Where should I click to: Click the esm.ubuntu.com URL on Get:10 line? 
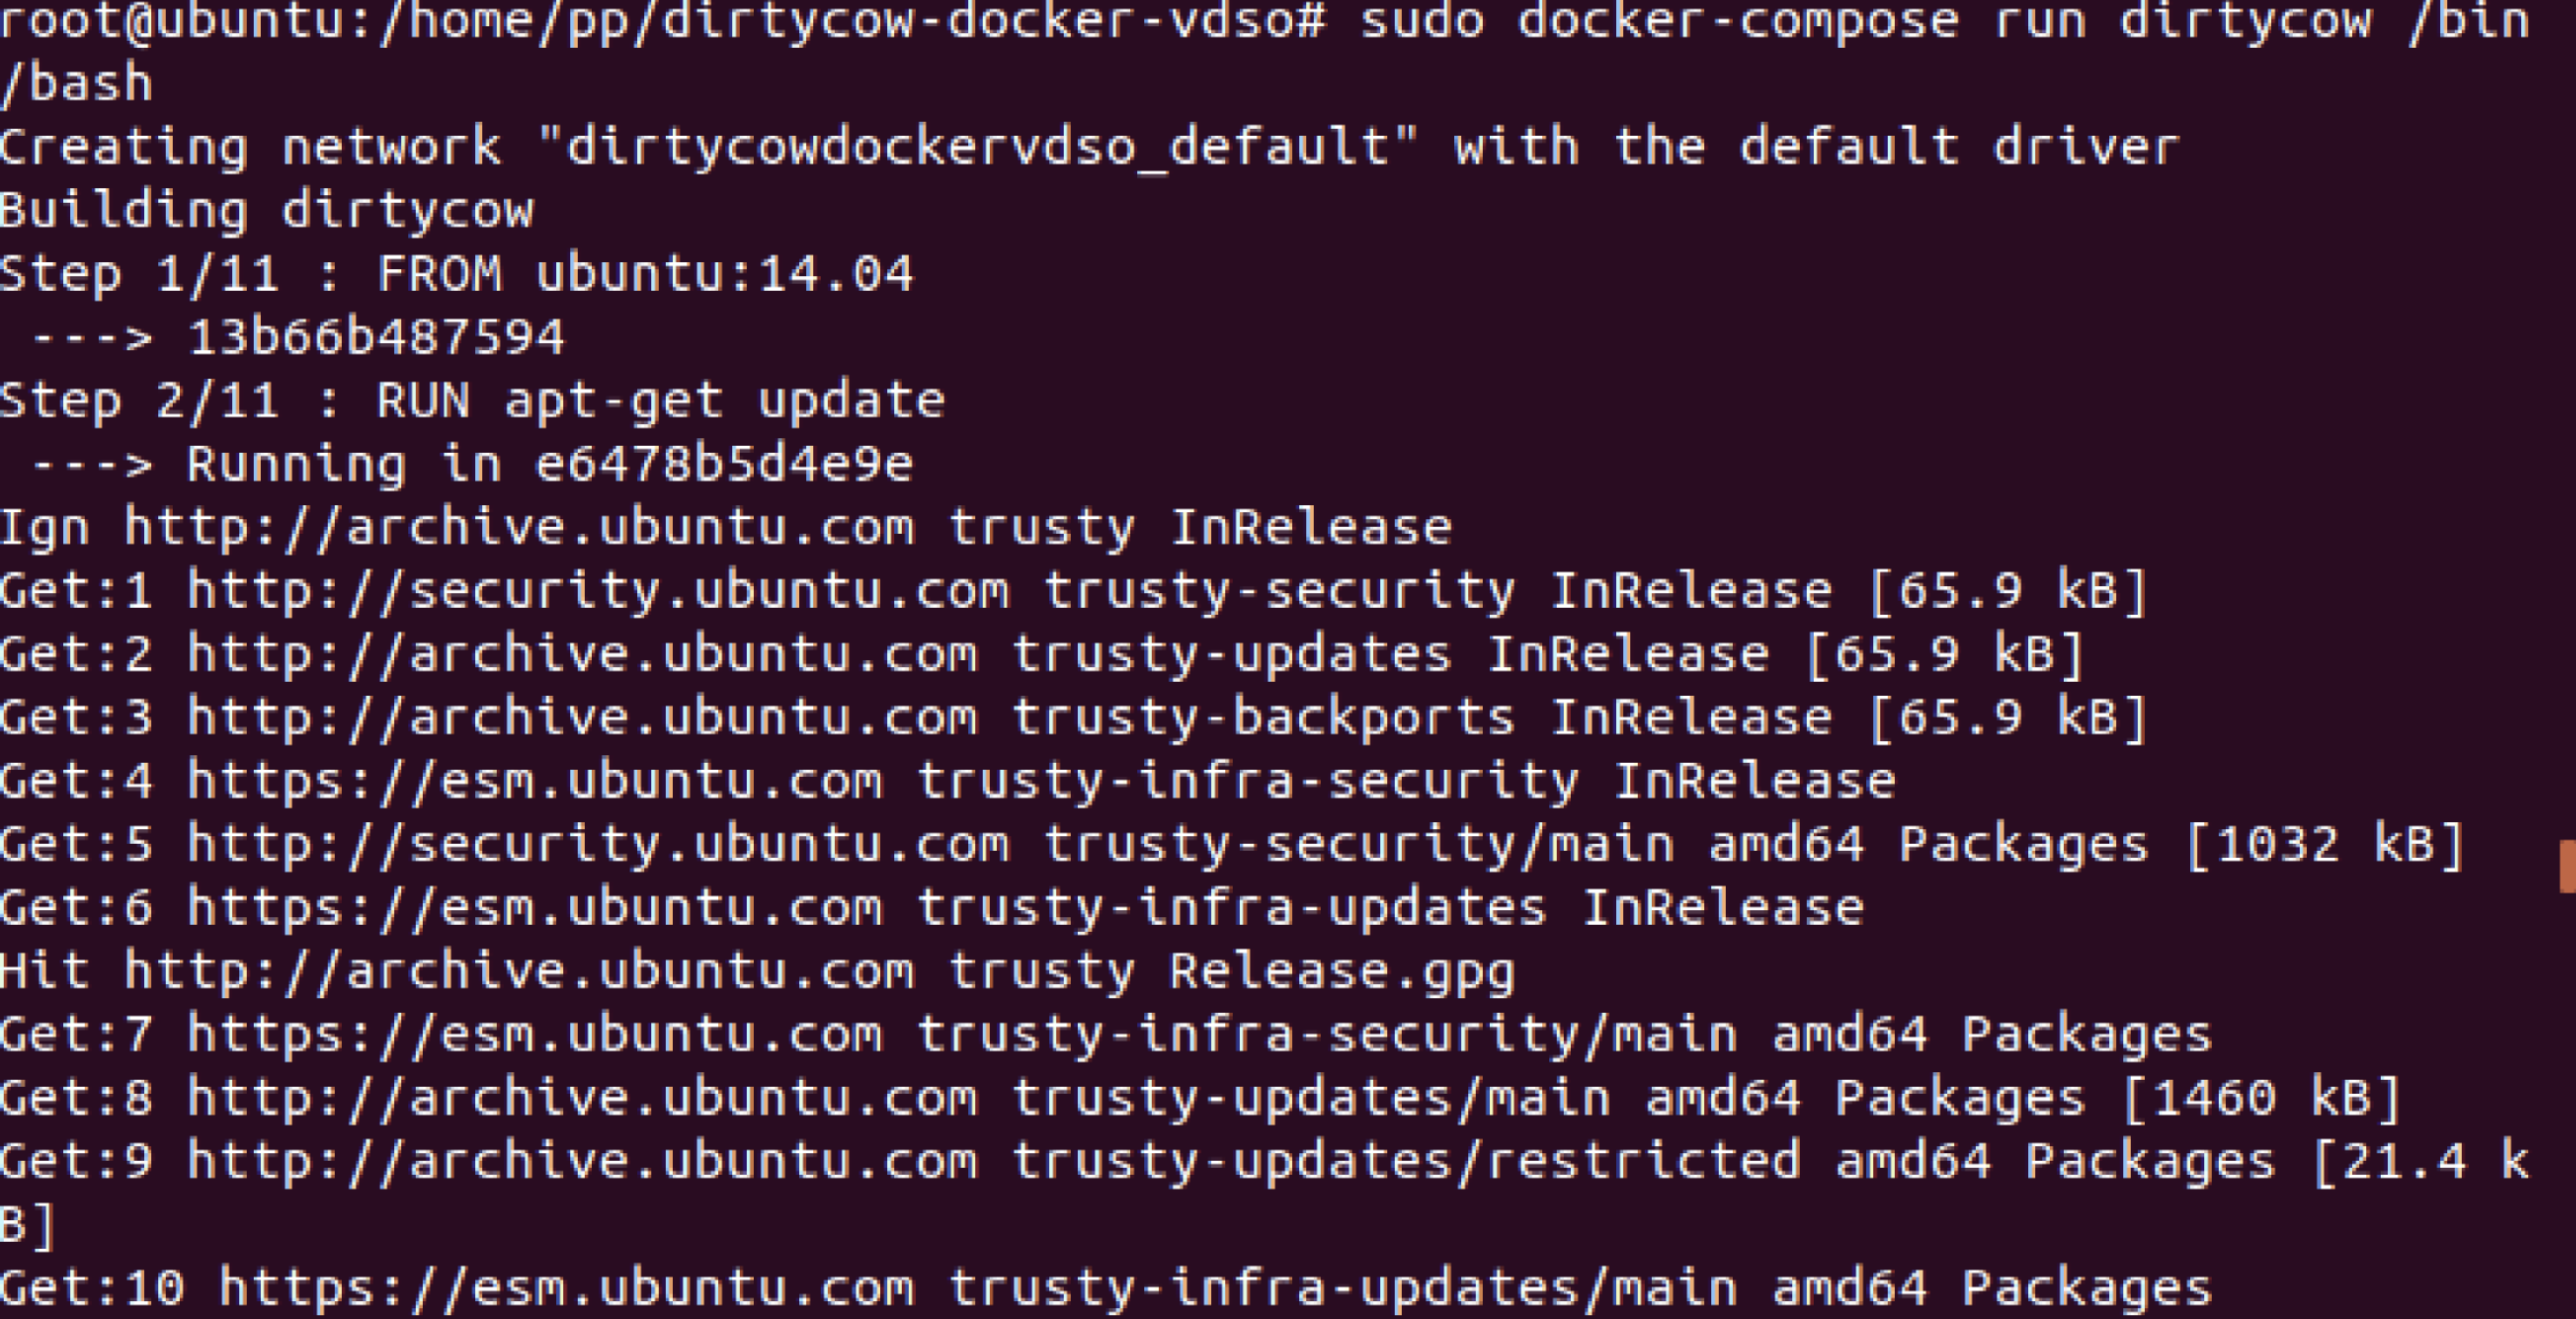567,1288
